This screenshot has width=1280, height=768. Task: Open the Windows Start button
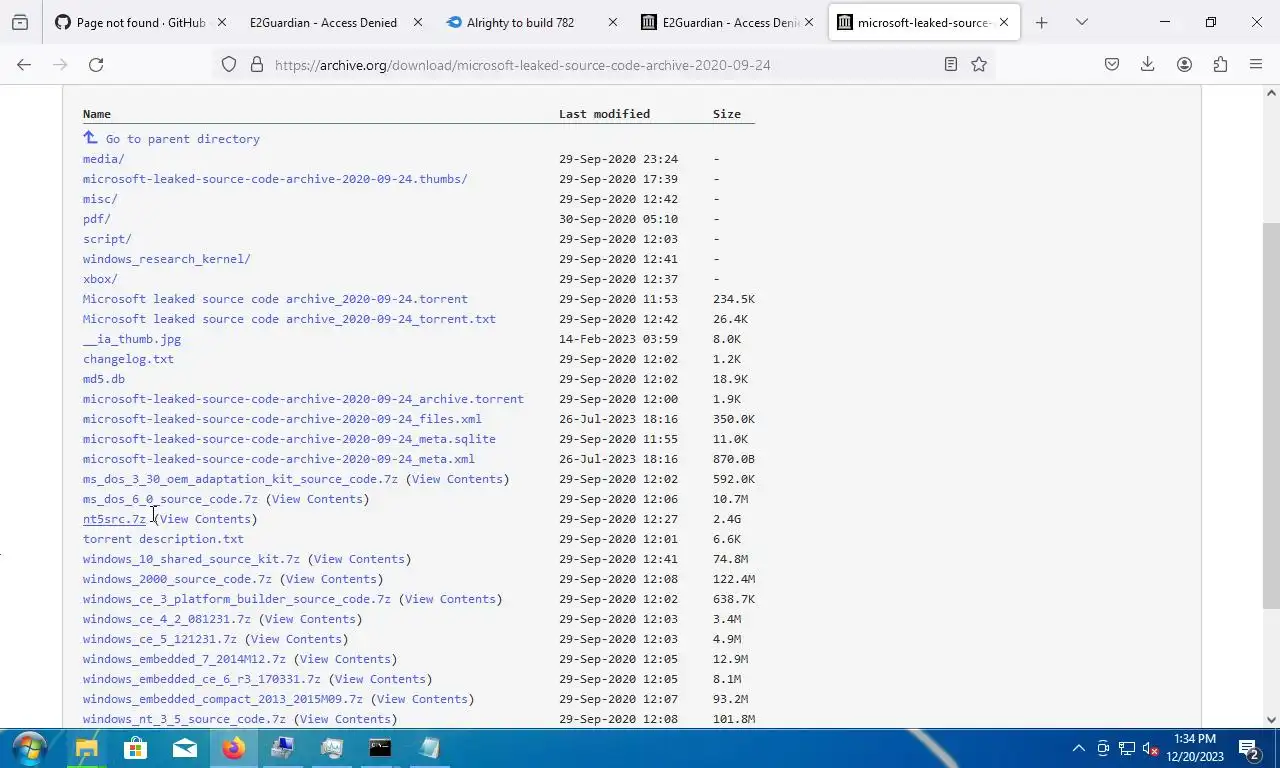[x=29, y=748]
